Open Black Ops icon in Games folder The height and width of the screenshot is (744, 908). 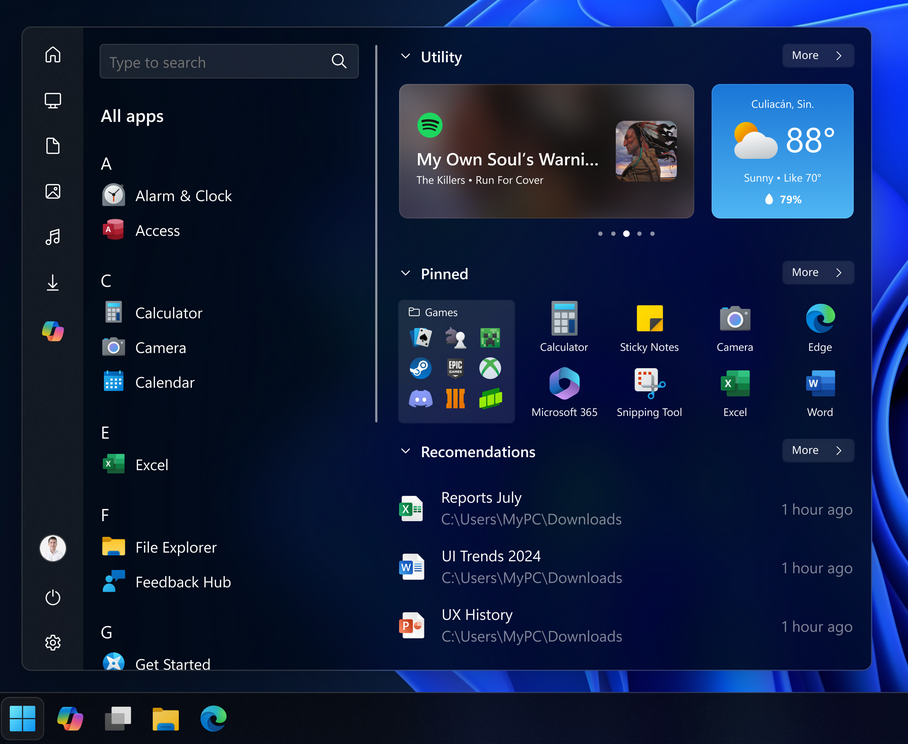[456, 399]
